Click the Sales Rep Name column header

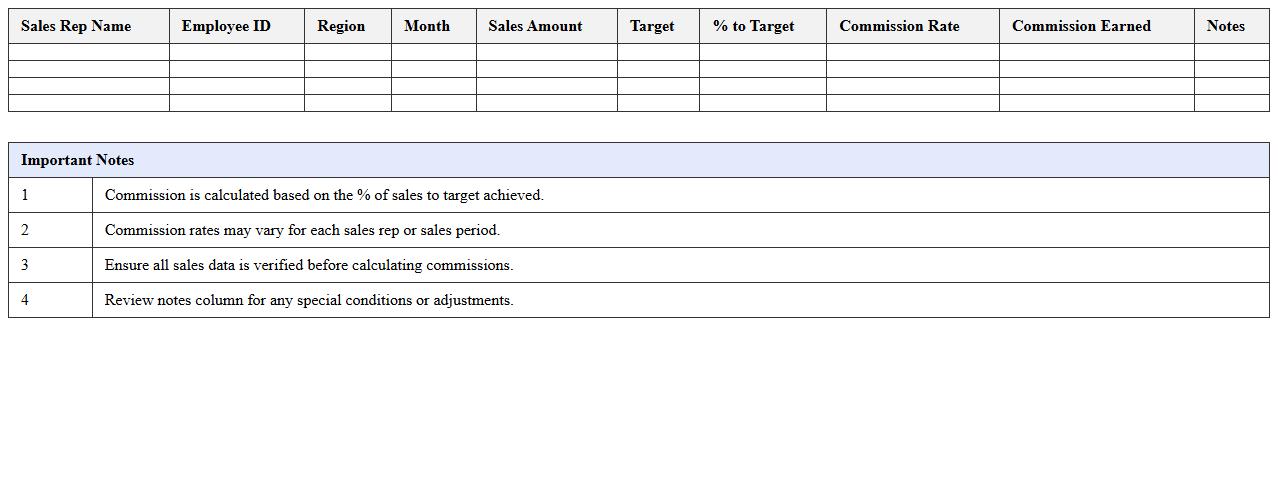point(76,26)
